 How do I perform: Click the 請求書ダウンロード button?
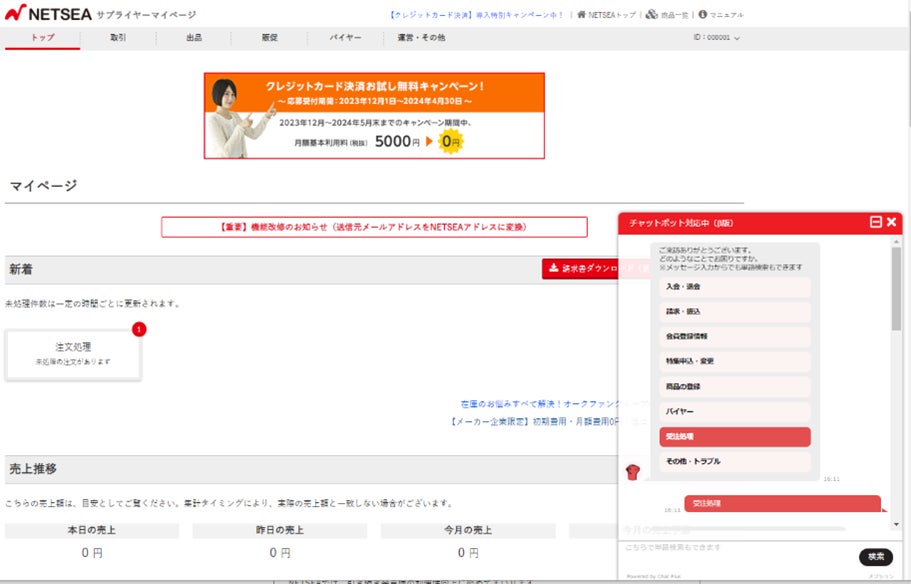coord(580,268)
